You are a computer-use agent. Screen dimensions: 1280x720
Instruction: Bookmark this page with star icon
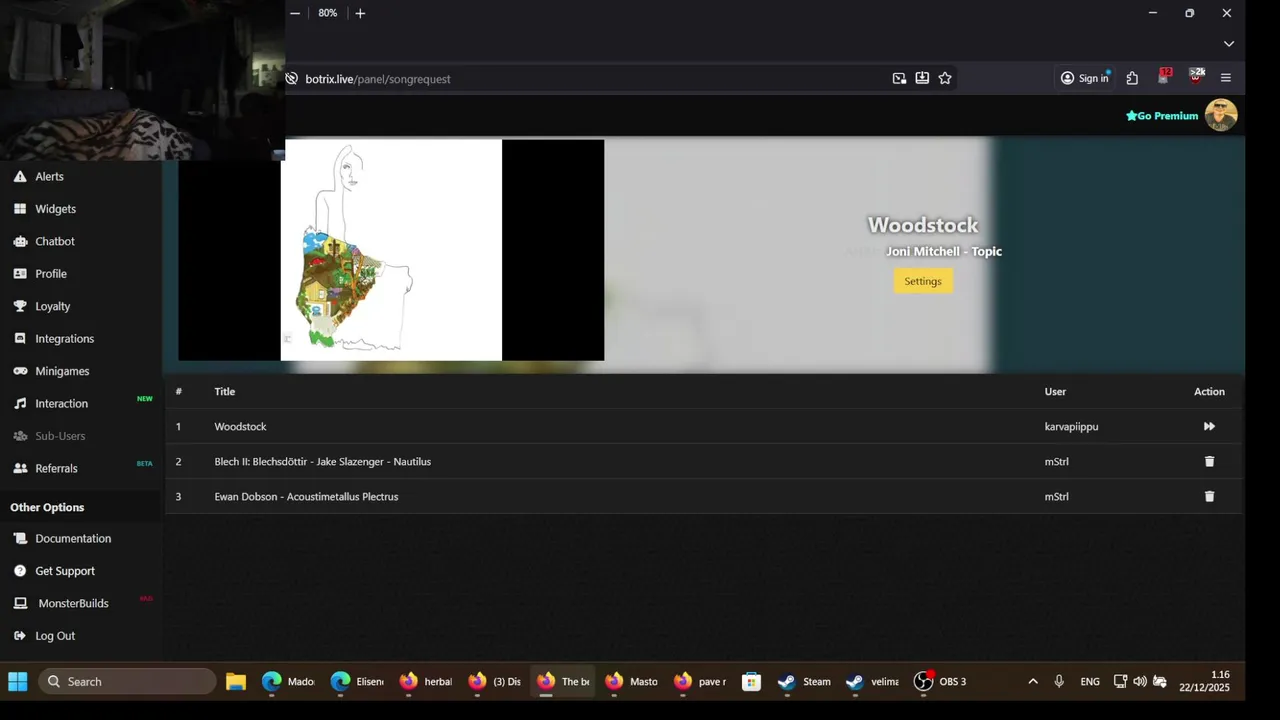coord(945,78)
